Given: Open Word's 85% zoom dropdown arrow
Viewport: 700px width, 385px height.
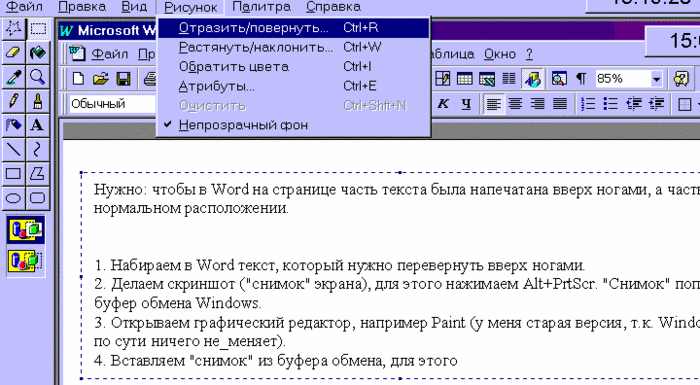Looking at the screenshot, I should pyautogui.click(x=656, y=80).
